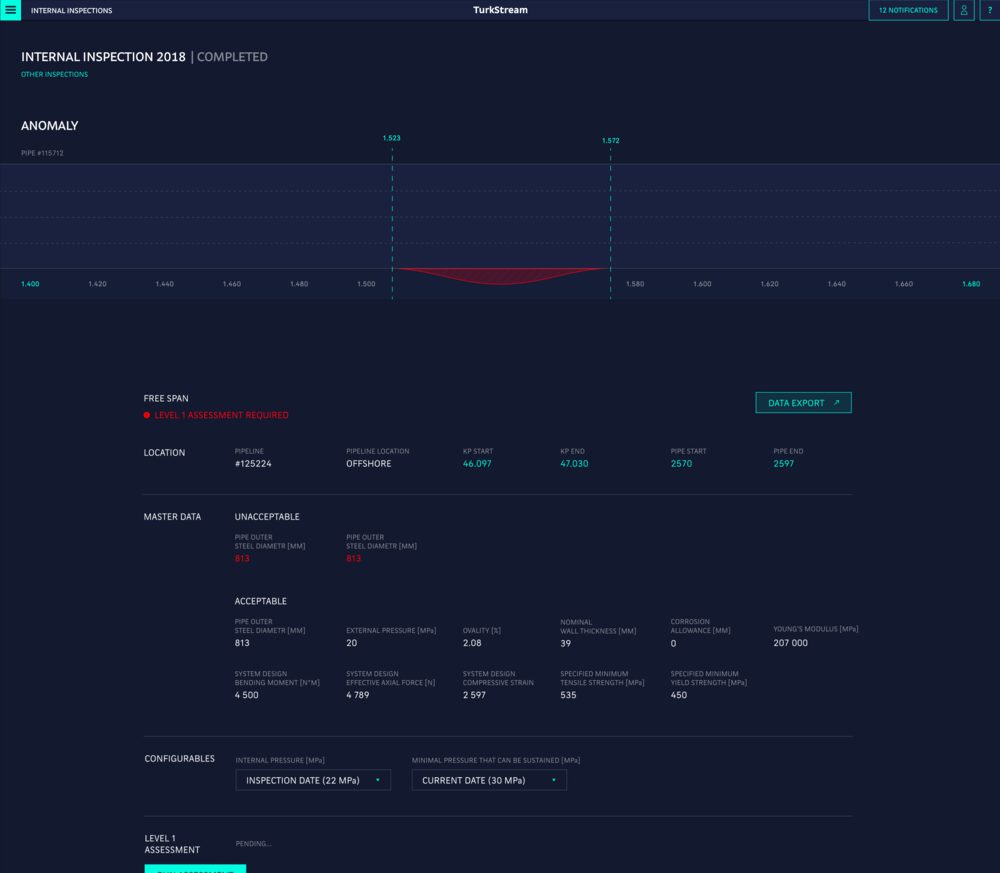Screen dimensions: 1000x873
Task: Click the red Level 1 assessment alert dot
Action: click(147, 415)
